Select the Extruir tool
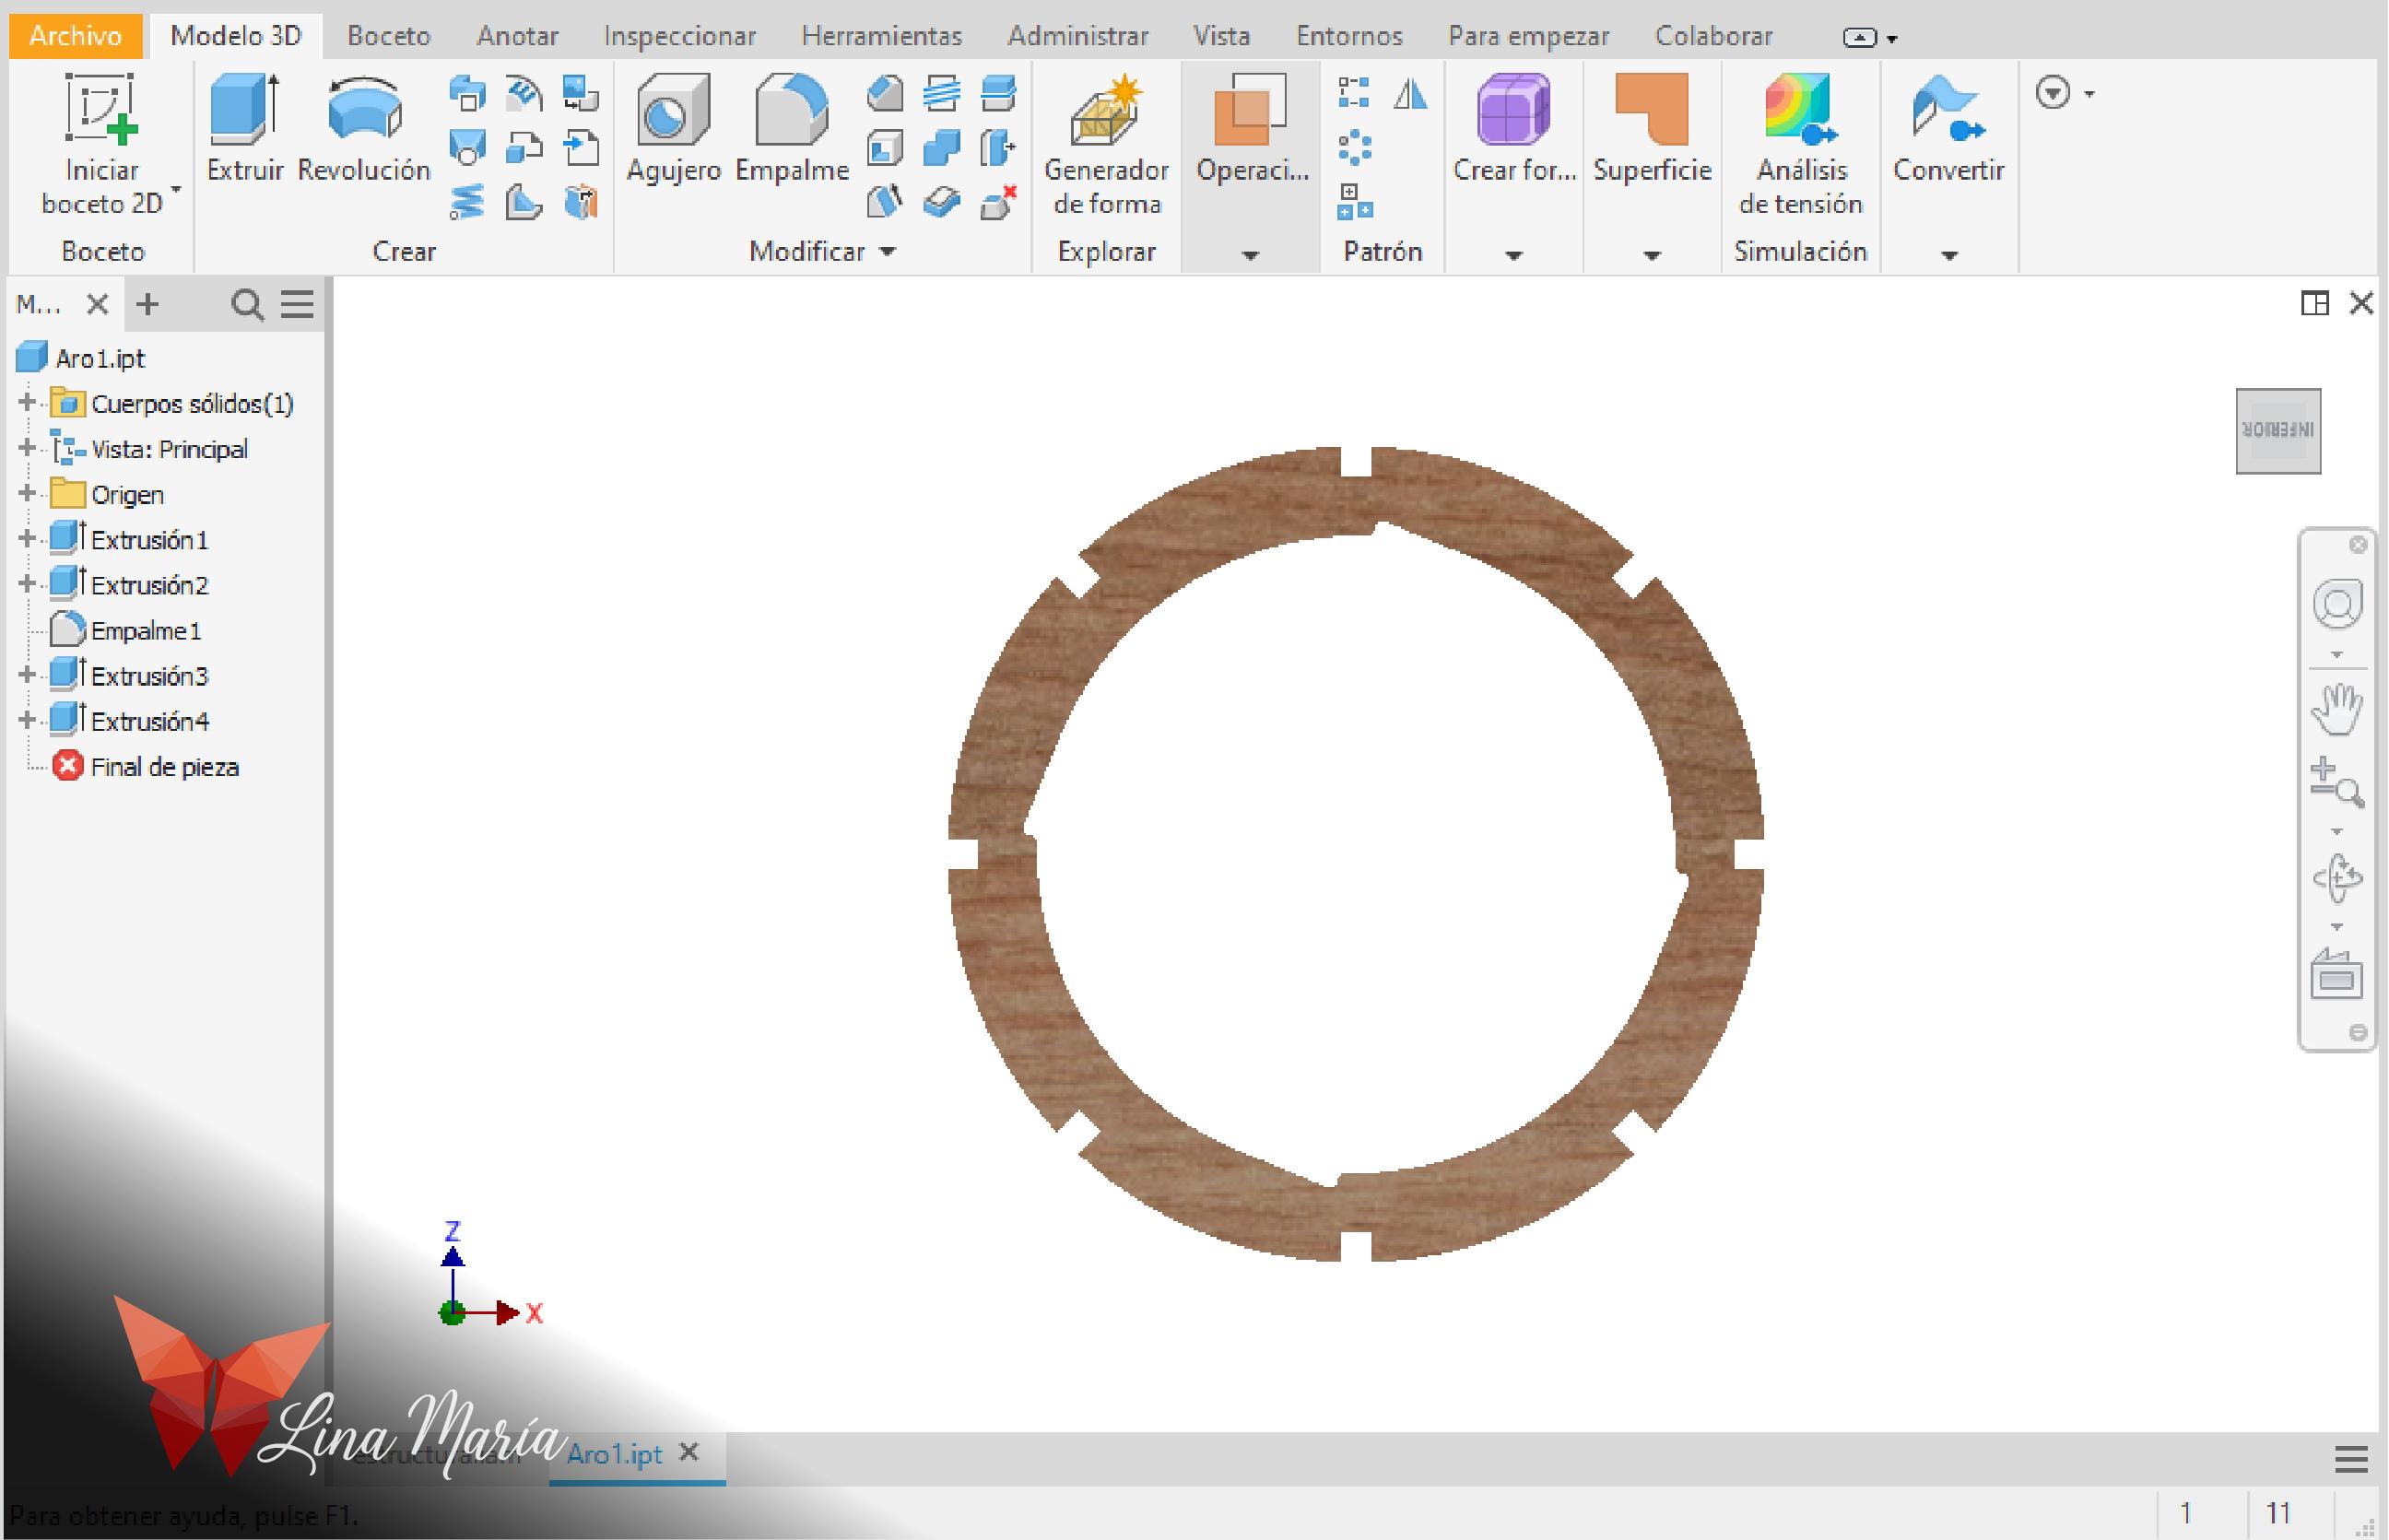 (245, 128)
